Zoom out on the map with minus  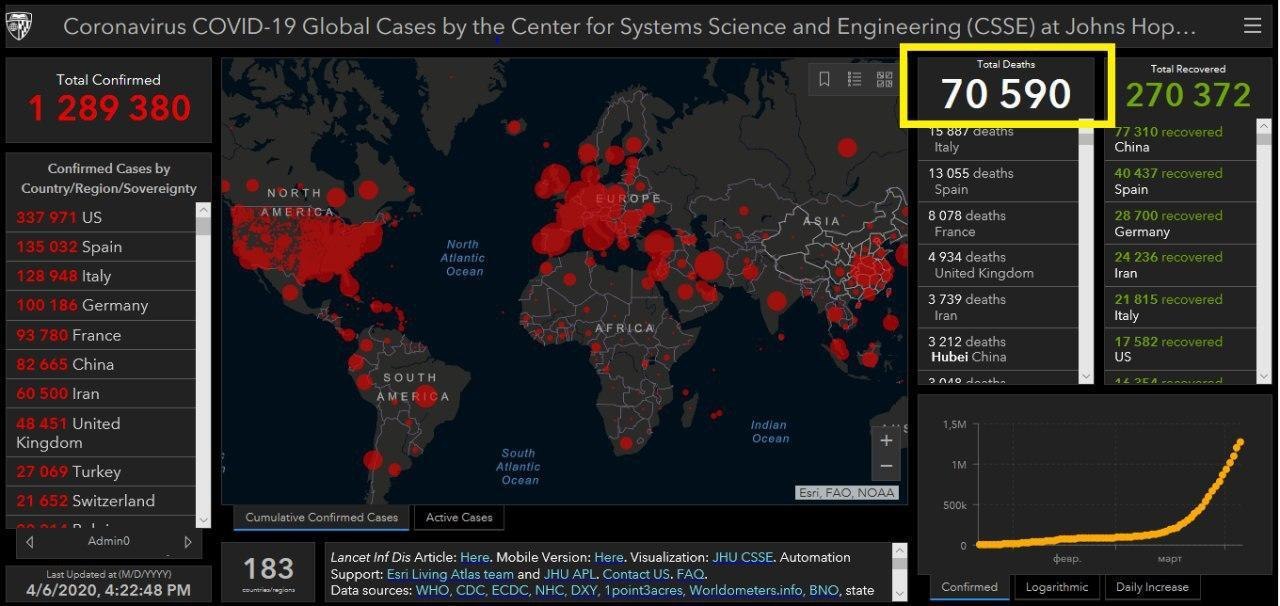[x=886, y=466]
